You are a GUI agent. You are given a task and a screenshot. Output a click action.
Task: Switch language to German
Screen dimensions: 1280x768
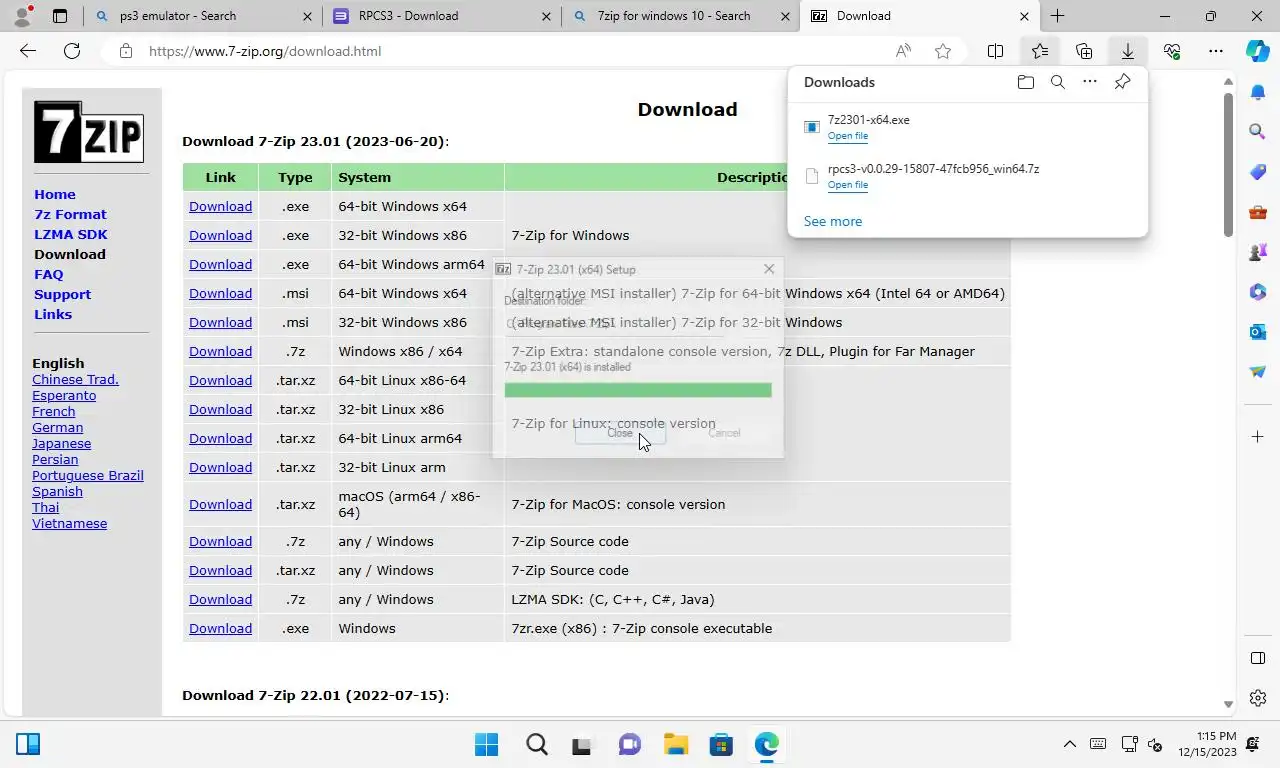[x=57, y=427]
